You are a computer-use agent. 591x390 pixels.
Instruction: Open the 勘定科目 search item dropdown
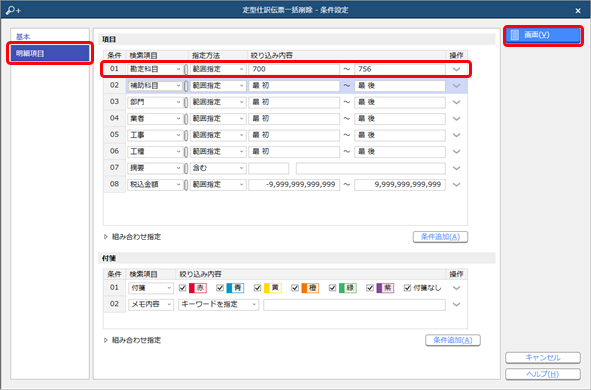[155, 69]
